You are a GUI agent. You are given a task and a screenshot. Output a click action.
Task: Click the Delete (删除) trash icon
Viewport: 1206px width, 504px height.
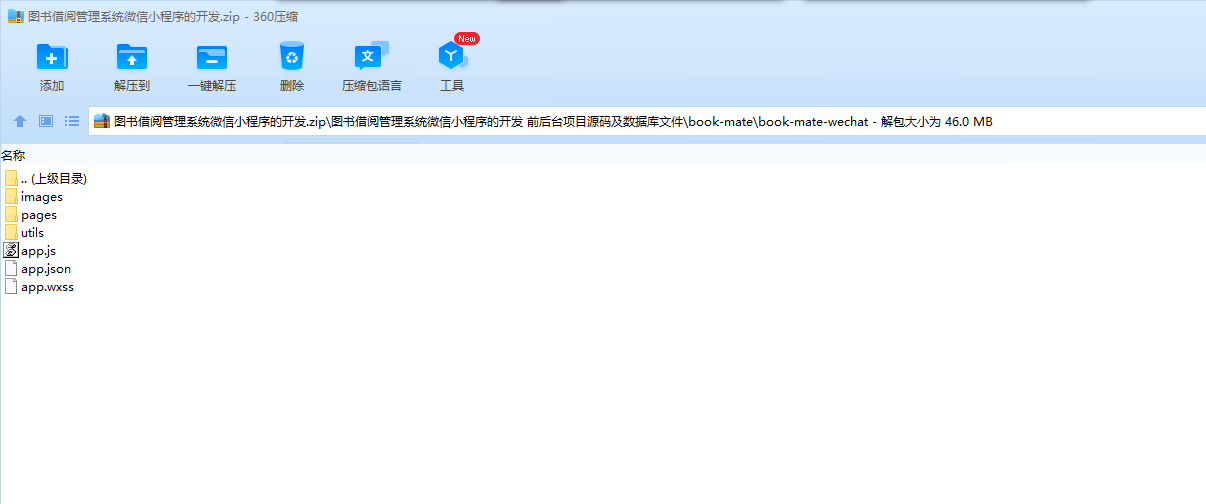pyautogui.click(x=292, y=56)
